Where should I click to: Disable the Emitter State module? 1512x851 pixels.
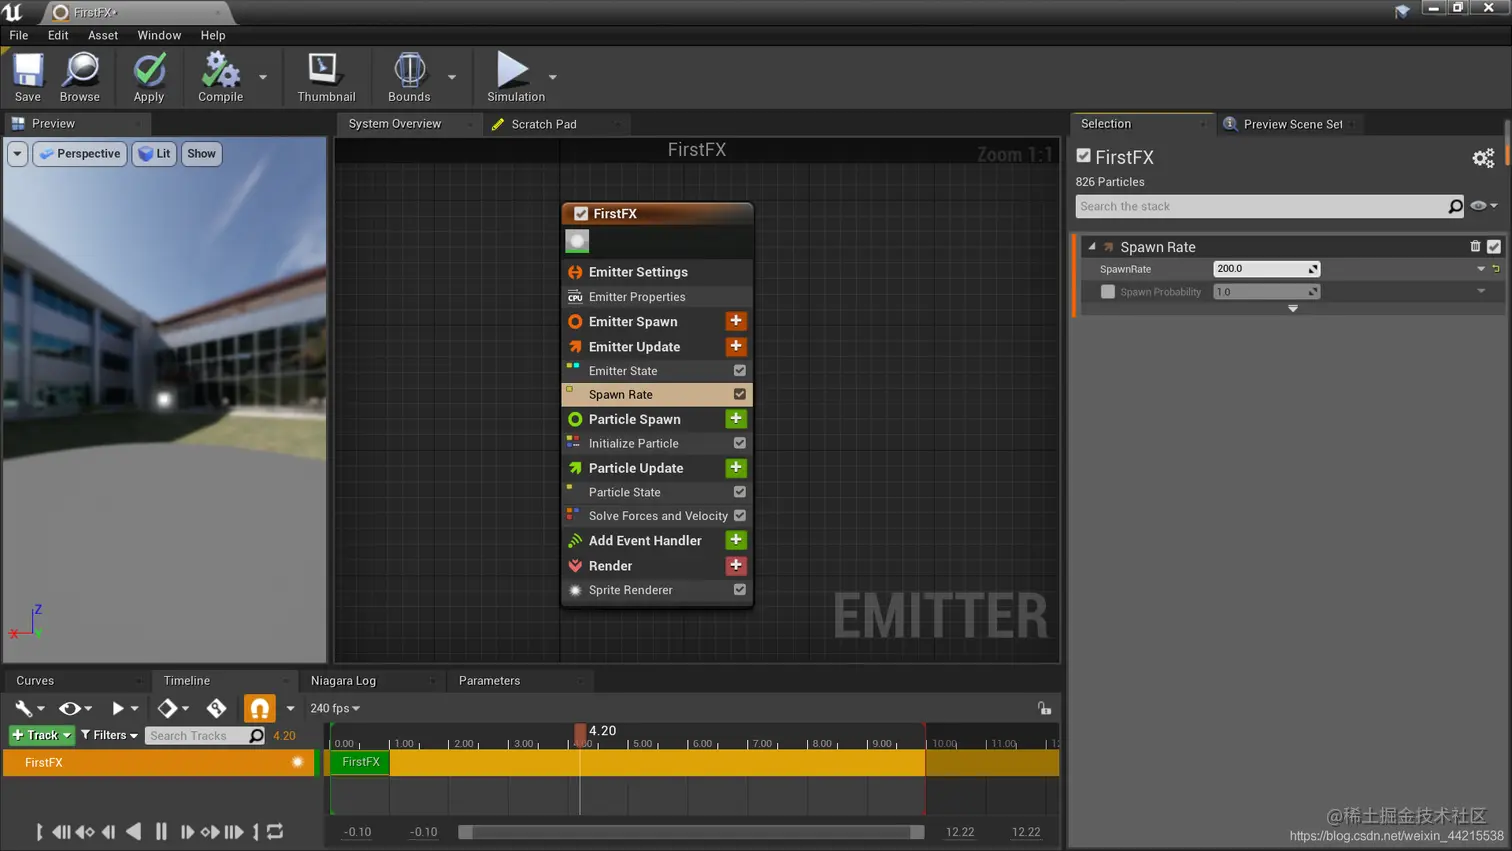pyautogui.click(x=740, y=370)
